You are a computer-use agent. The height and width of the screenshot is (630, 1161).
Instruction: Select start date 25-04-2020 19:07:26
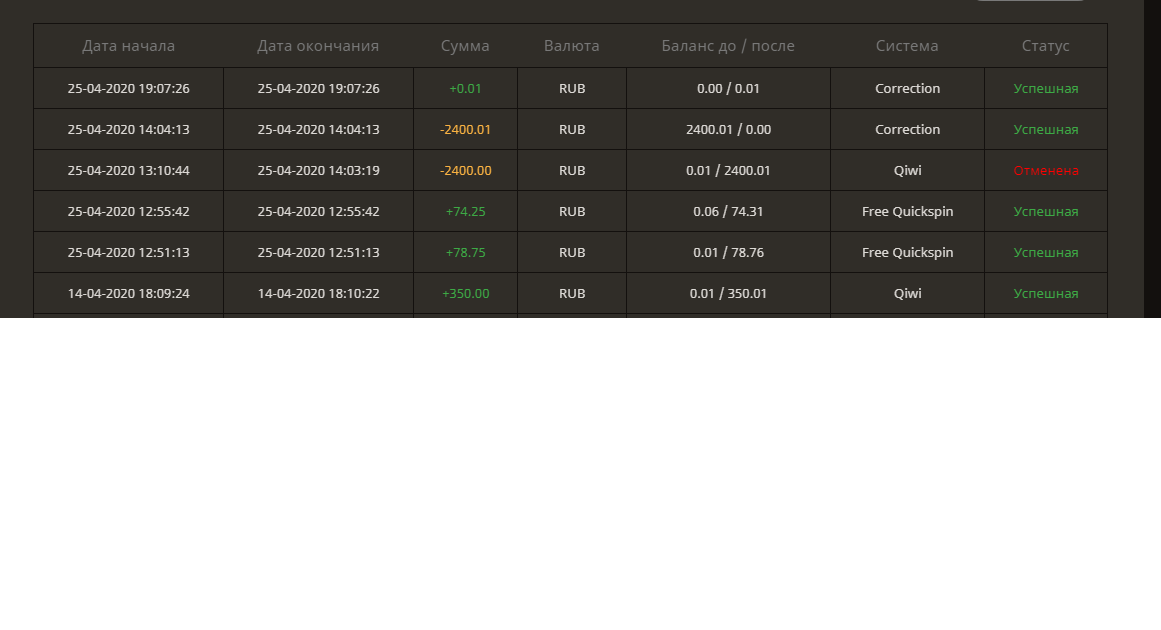point(128,88)
